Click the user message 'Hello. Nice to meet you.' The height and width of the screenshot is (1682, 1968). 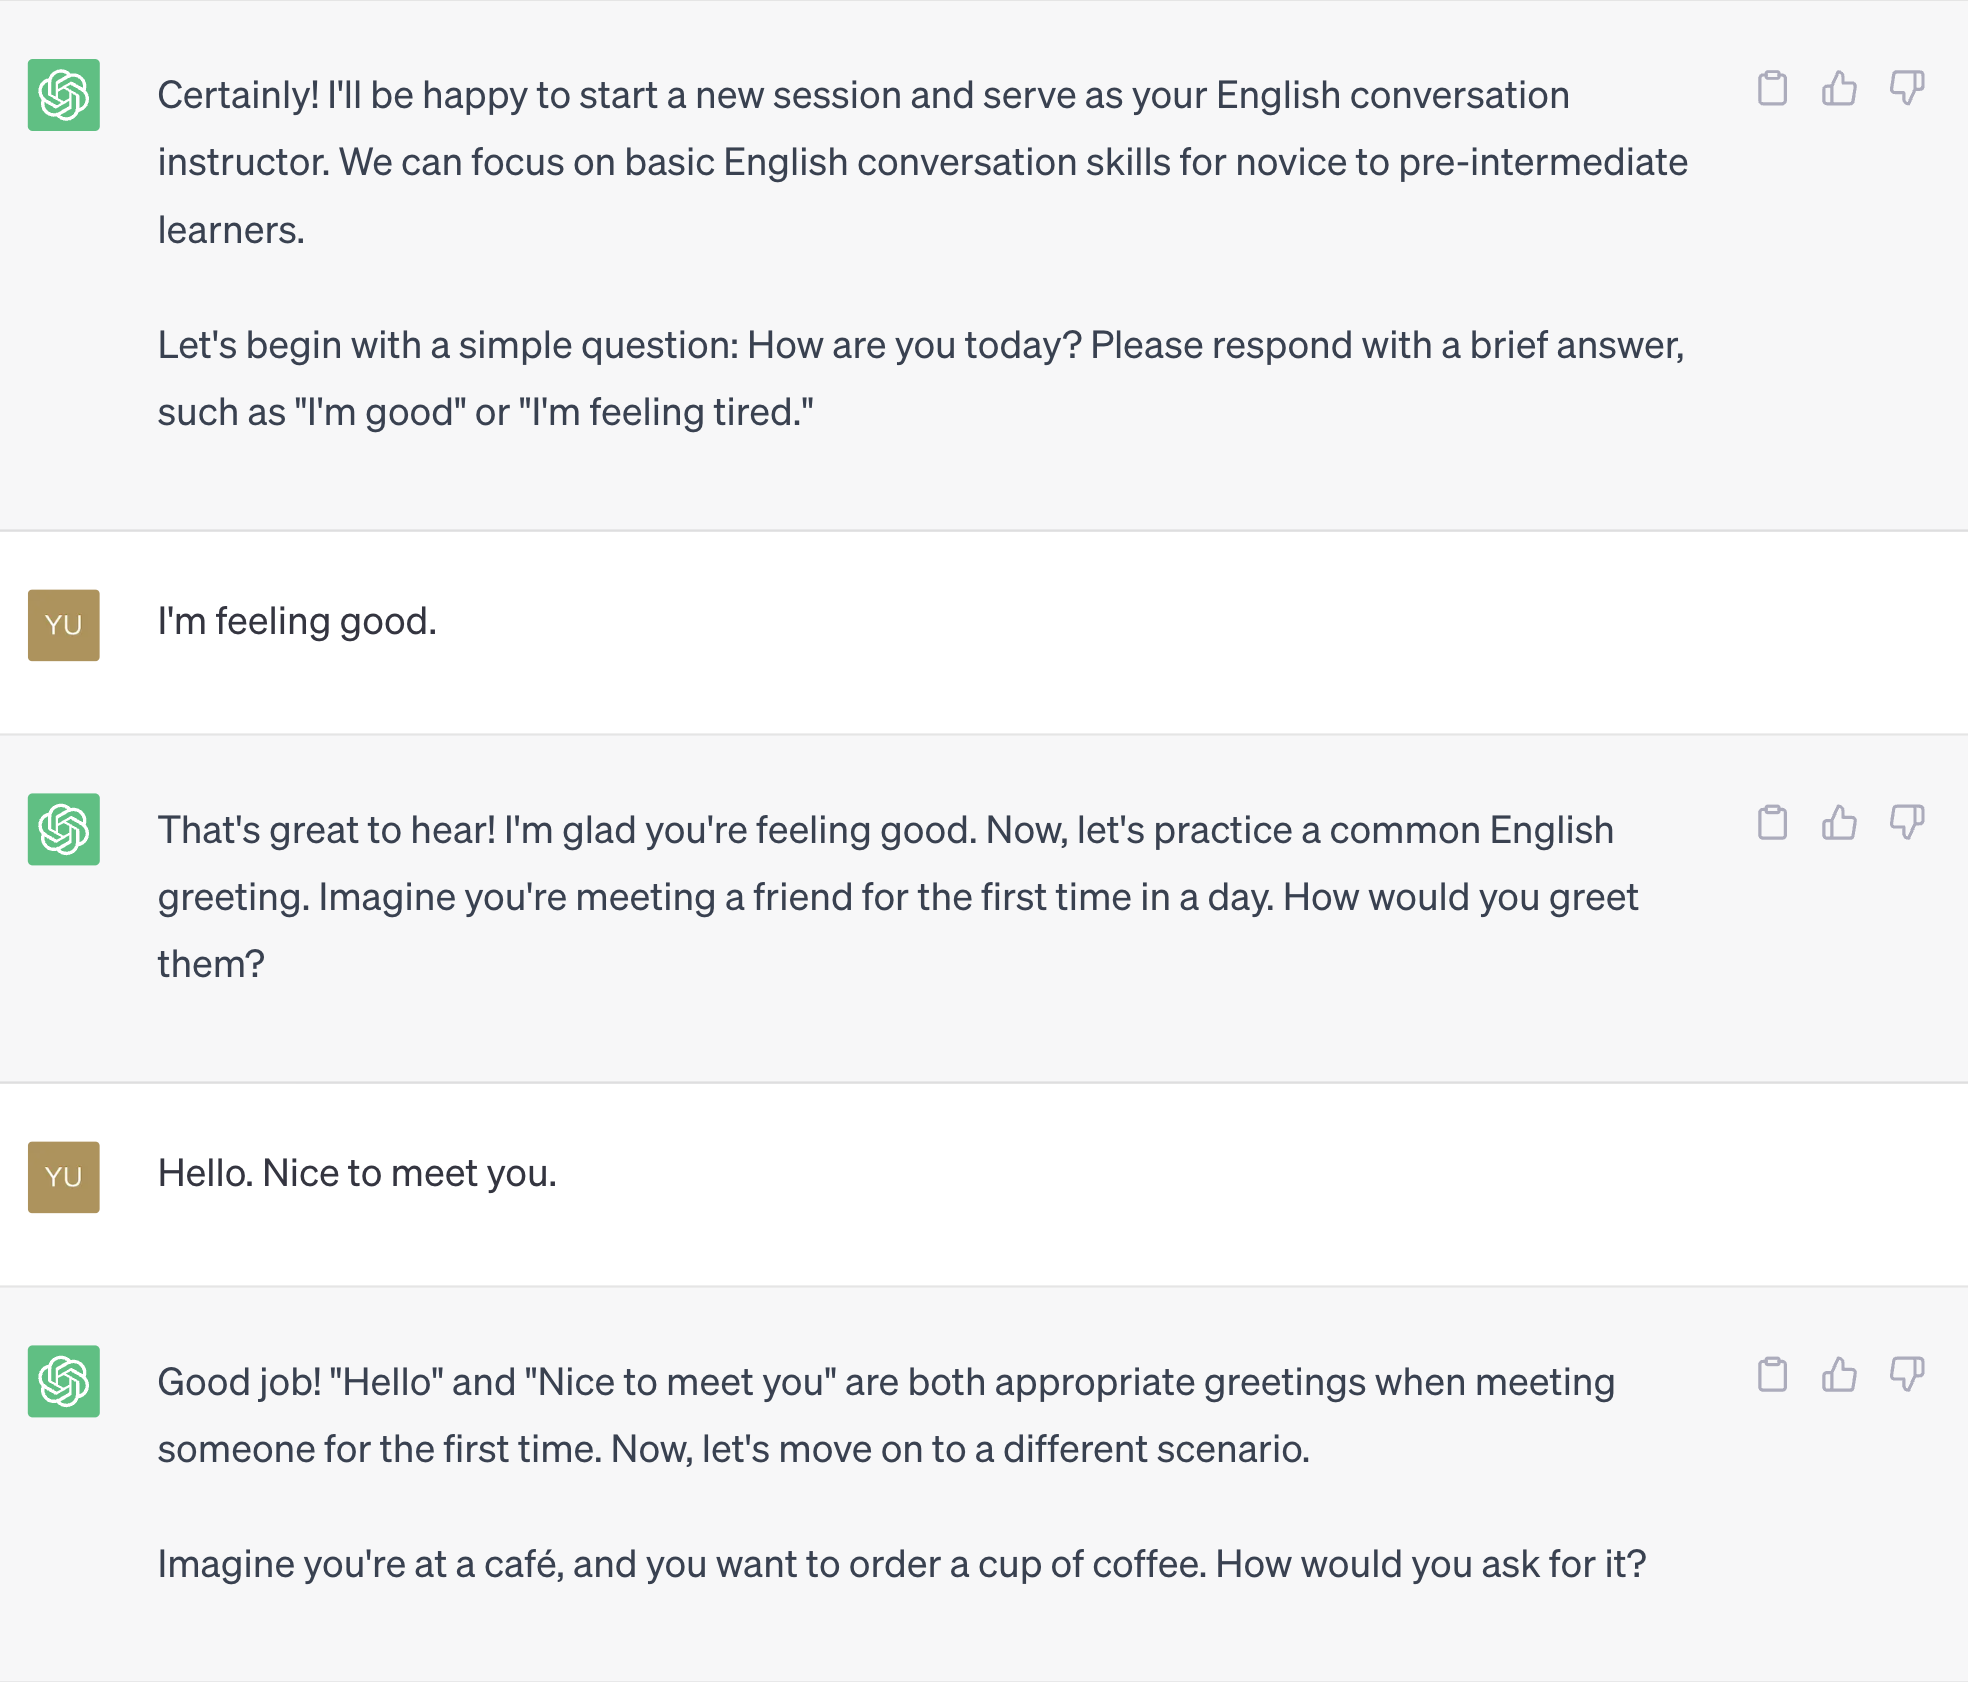(x=357, y=1173)
